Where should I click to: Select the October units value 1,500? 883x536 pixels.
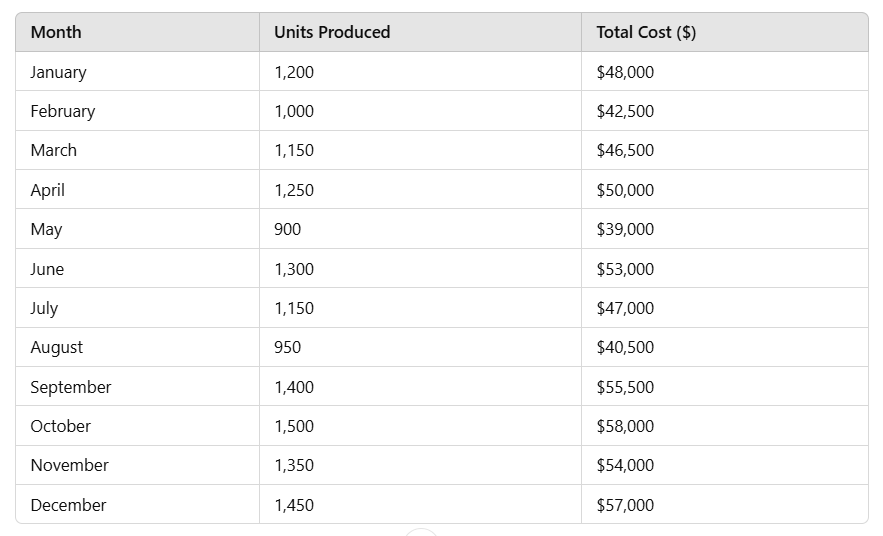294,426
